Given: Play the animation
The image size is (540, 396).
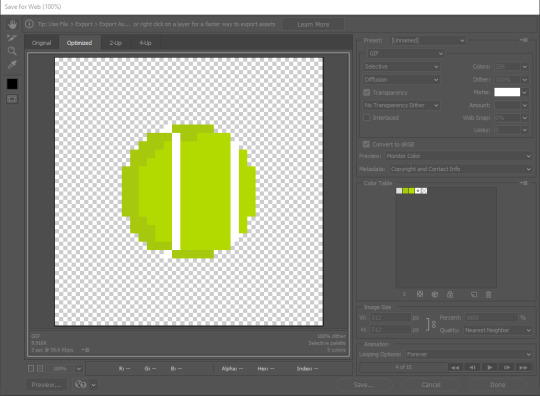Looking at the screenshot, I should pyautogui.click(x=489, y=367).
